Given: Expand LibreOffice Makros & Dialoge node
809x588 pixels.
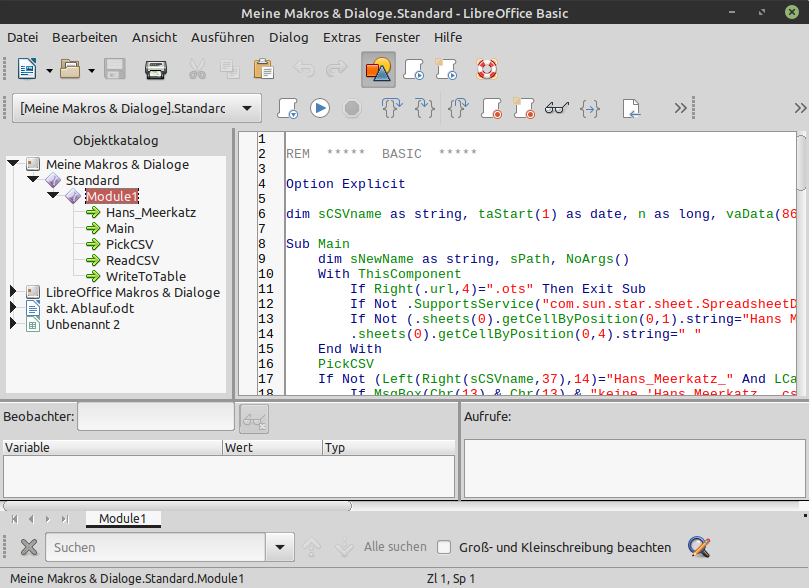Looking at the screenshot, I should 13,292.
